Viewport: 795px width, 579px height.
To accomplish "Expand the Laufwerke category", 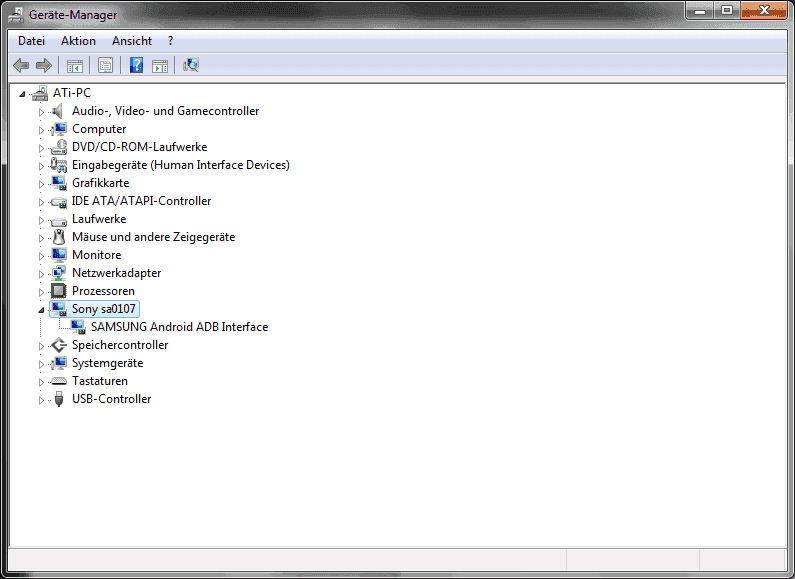I will pos(42,220).
